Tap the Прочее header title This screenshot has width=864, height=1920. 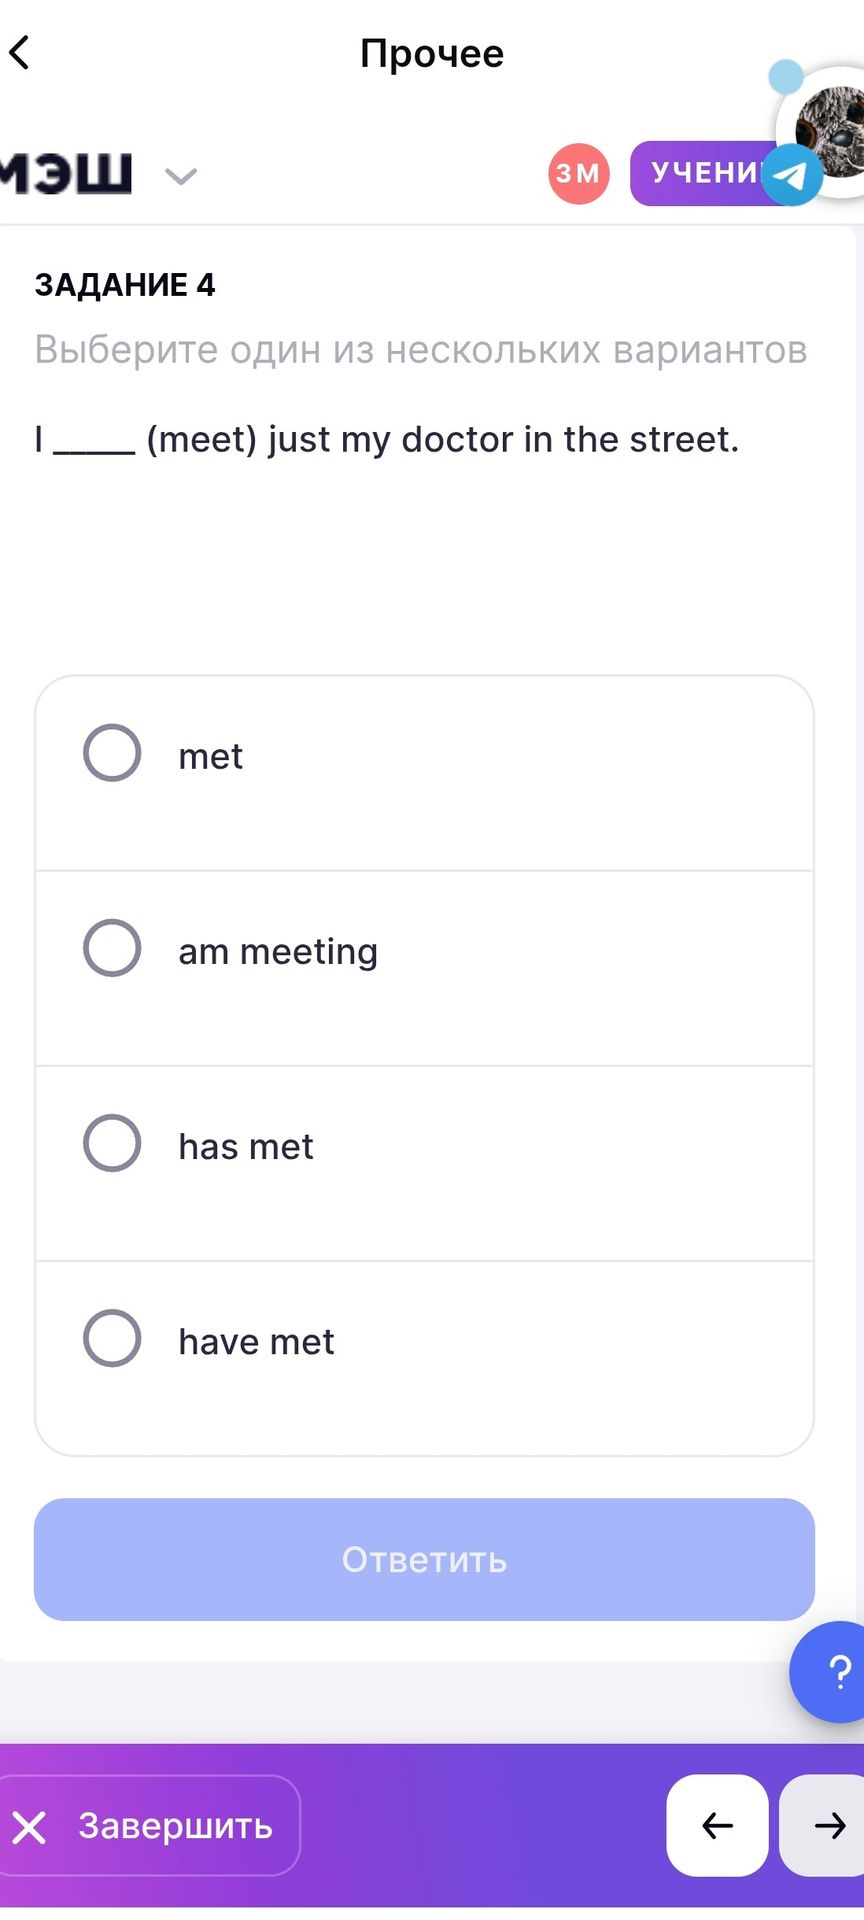click(x=432, y=53)
